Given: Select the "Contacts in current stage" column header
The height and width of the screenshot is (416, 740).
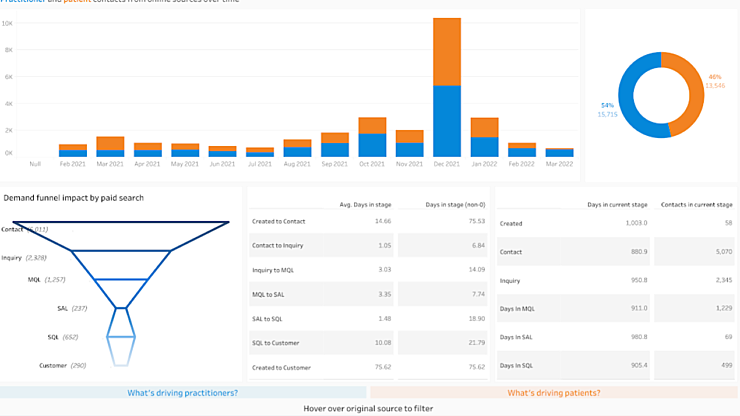Looking at the screenshot, I should (696, 204).
